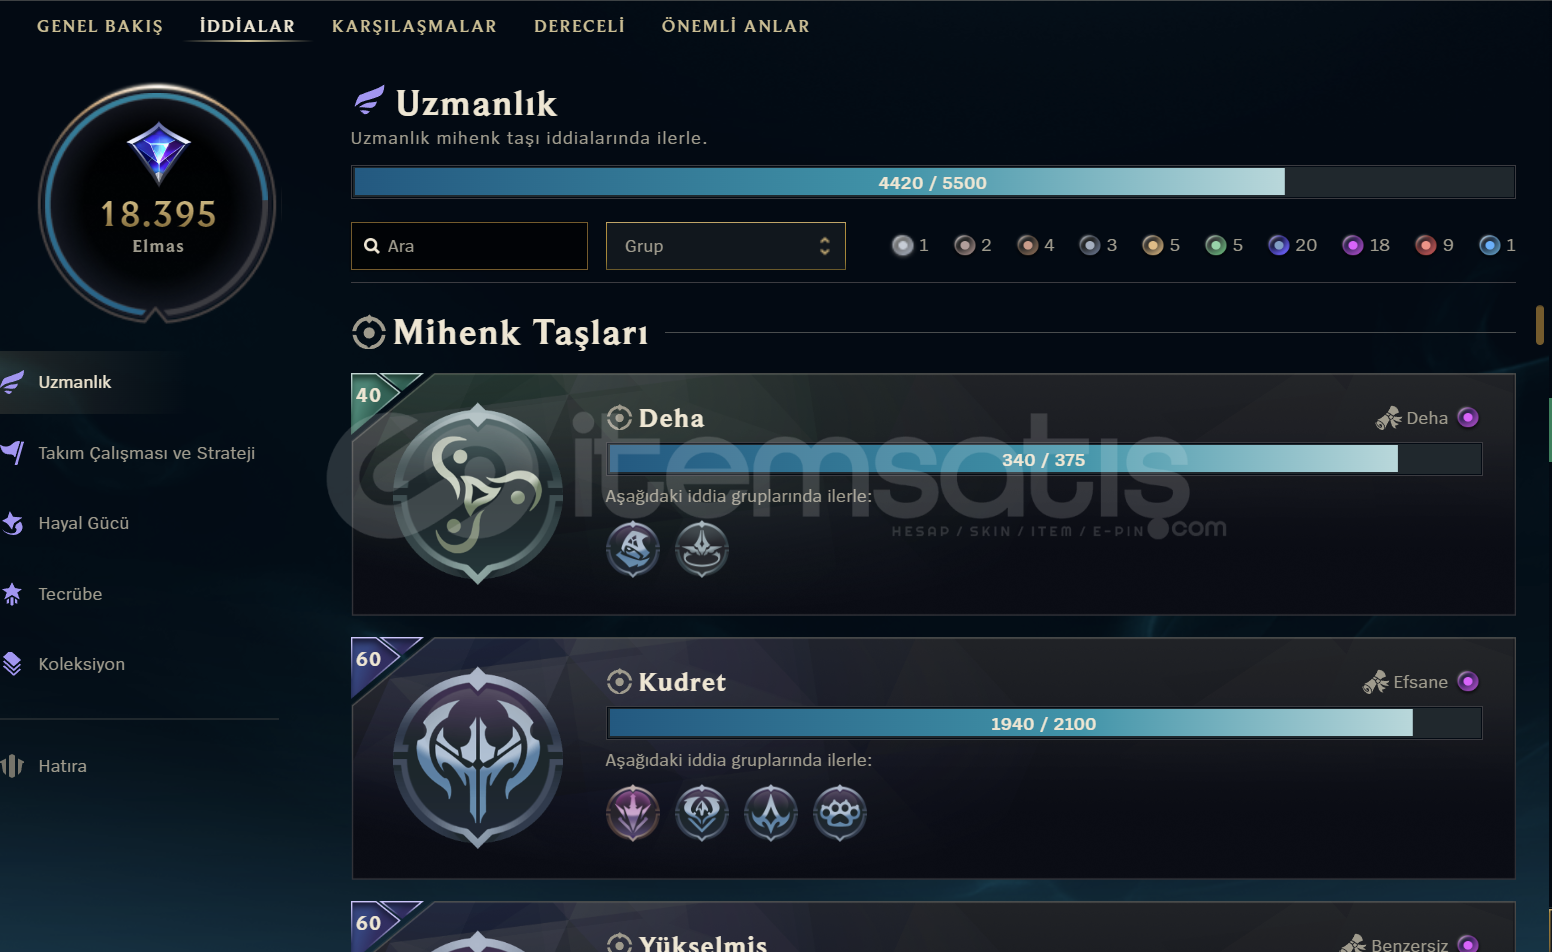Filter by the red tier count 9
This screenshot has width=1552, height=952.
1434,245
